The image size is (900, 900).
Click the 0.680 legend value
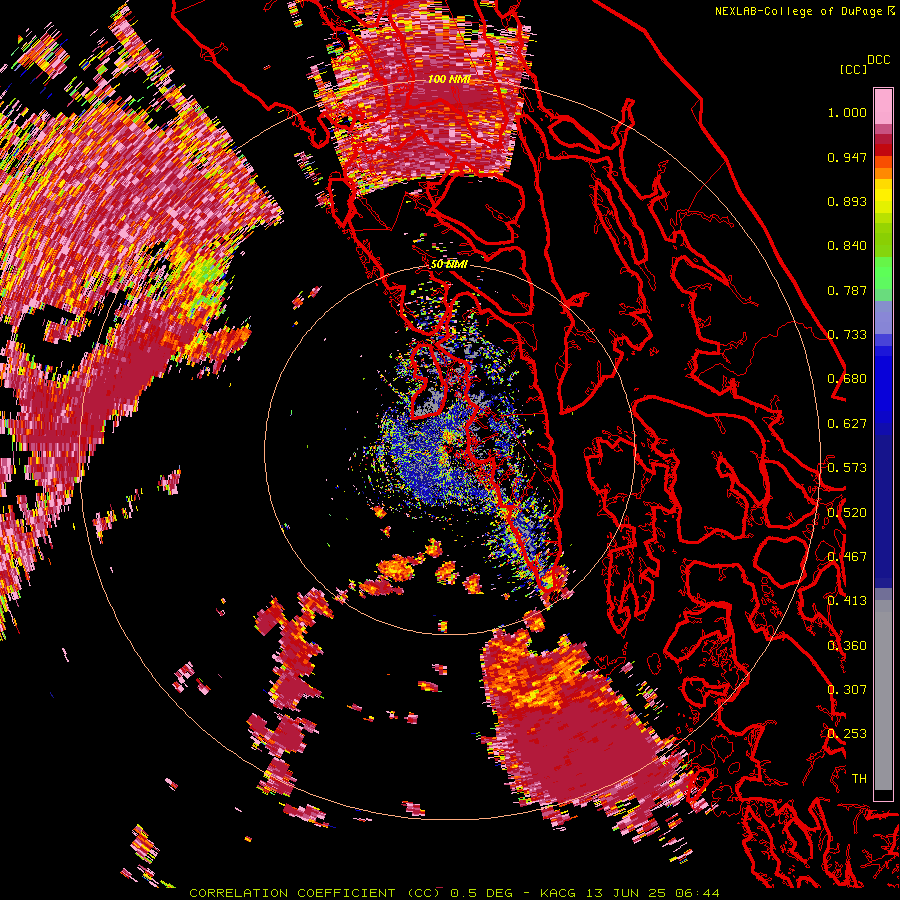click(x=847, y=379)
